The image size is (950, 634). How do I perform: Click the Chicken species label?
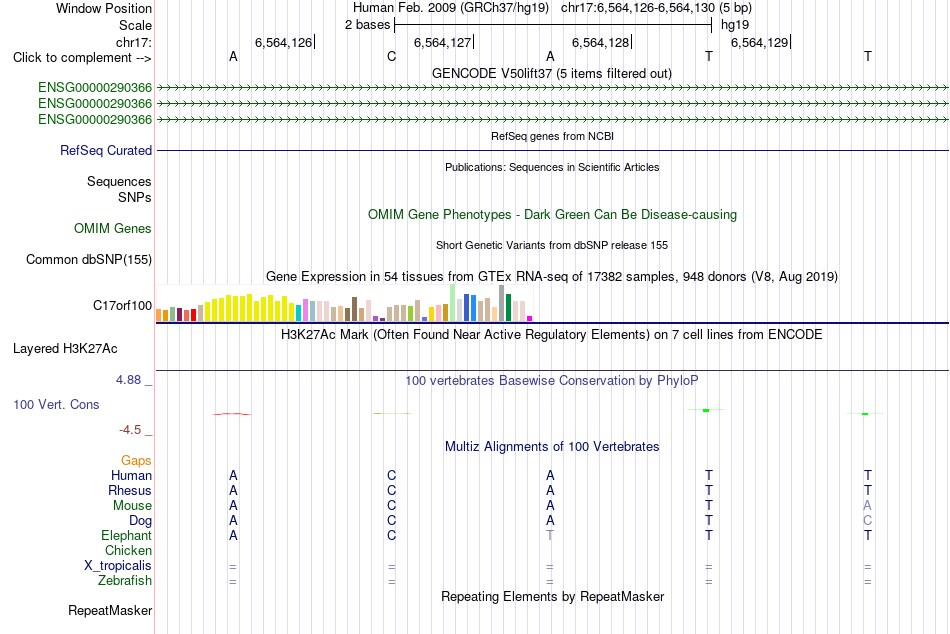[x=128, y=550]
